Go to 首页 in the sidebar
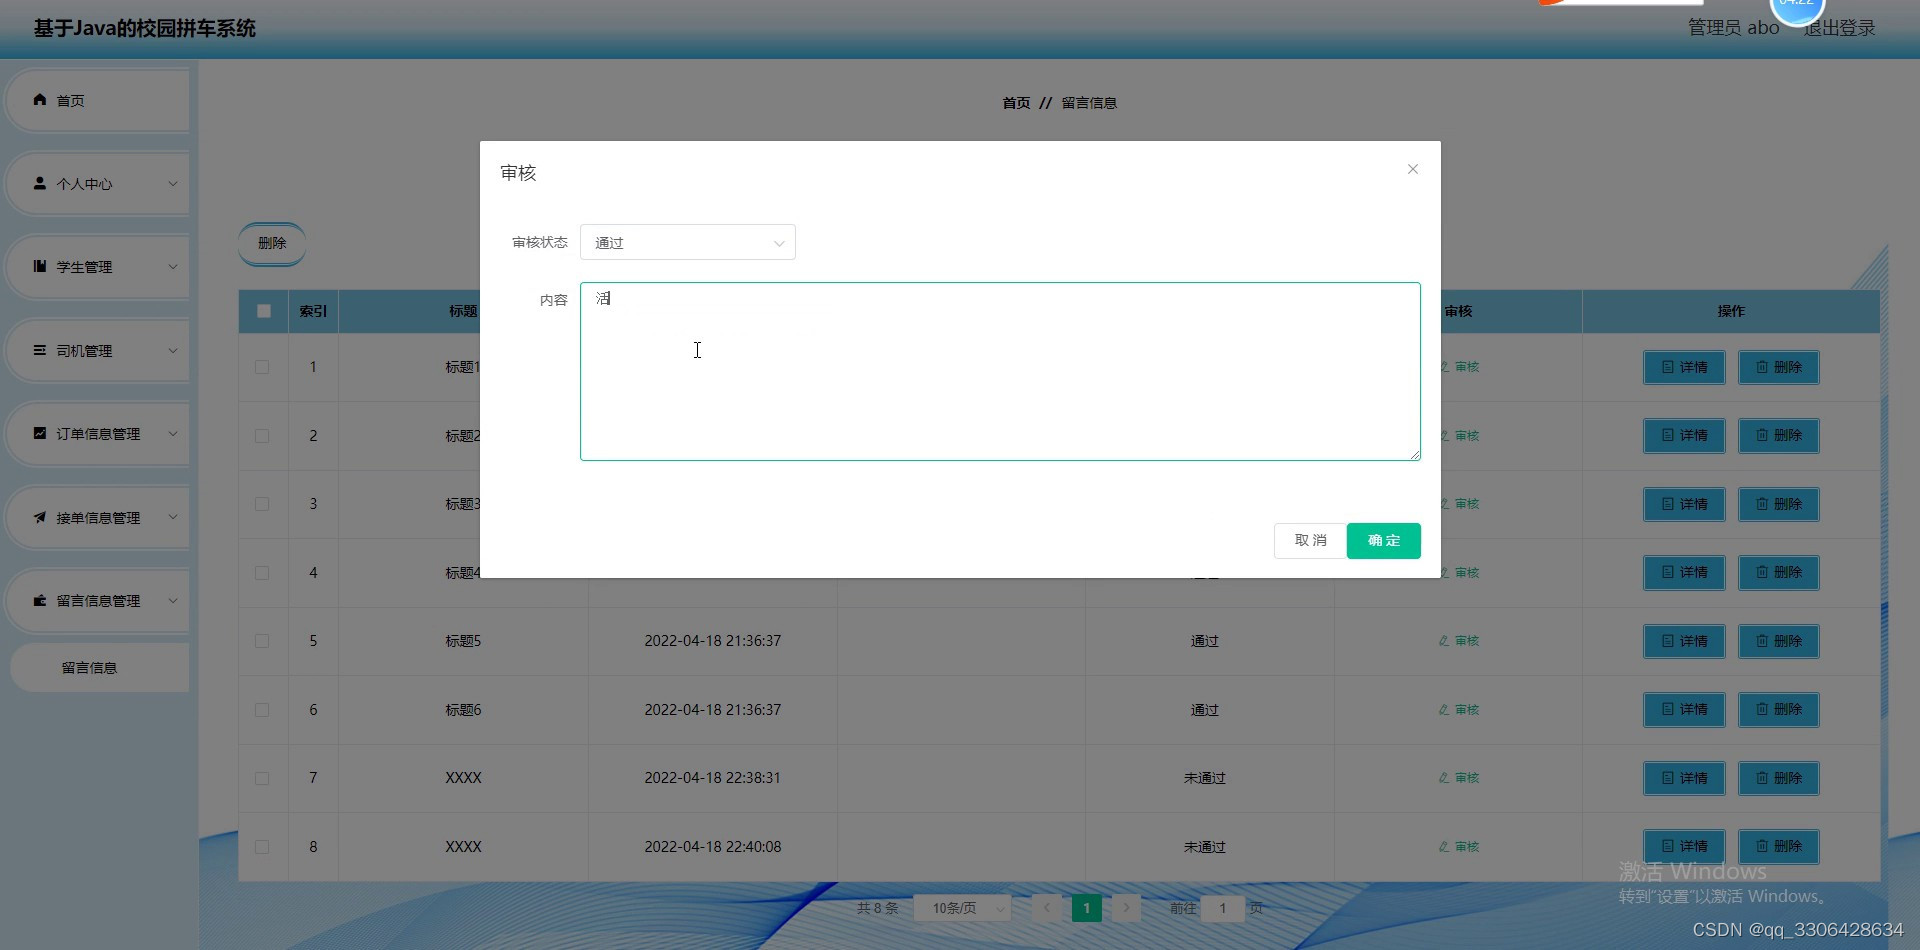 [98, 100]
